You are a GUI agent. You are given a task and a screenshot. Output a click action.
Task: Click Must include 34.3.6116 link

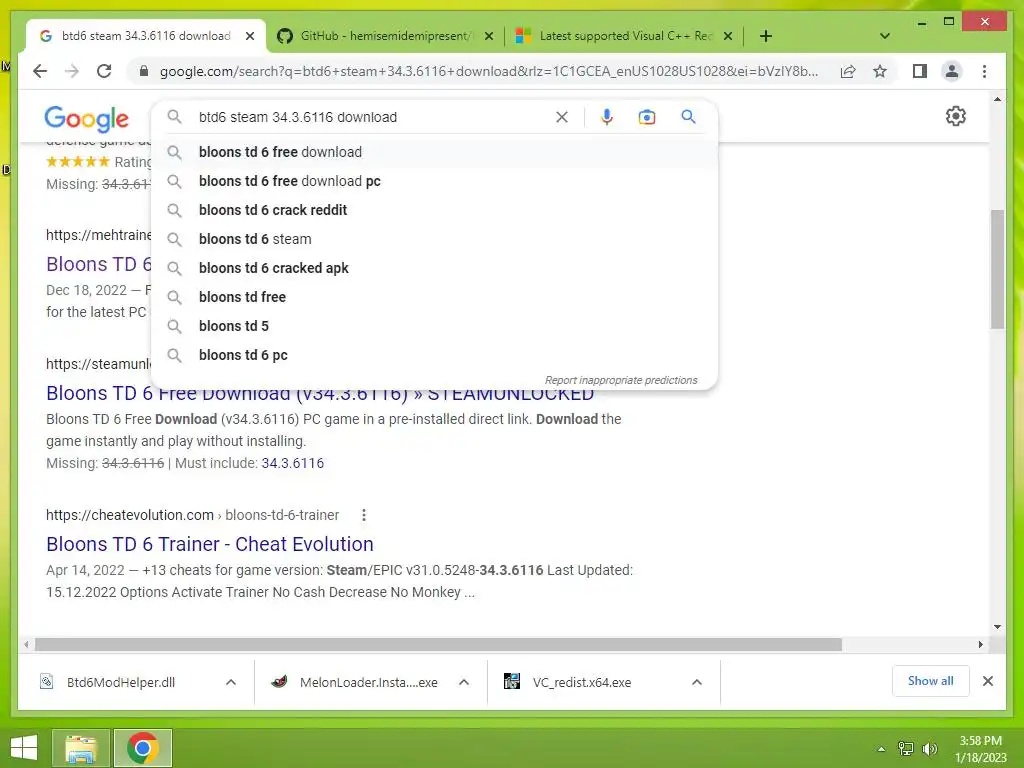(x=293, y=463)
